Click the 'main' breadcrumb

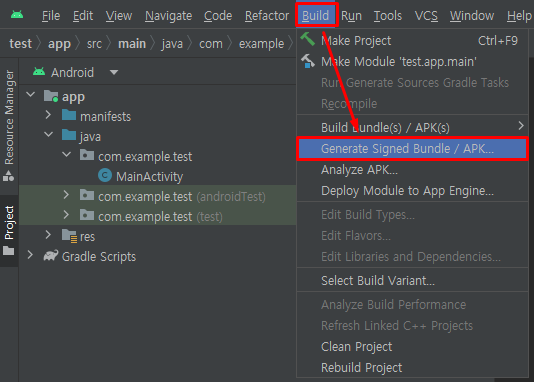[x=132, y=44]
